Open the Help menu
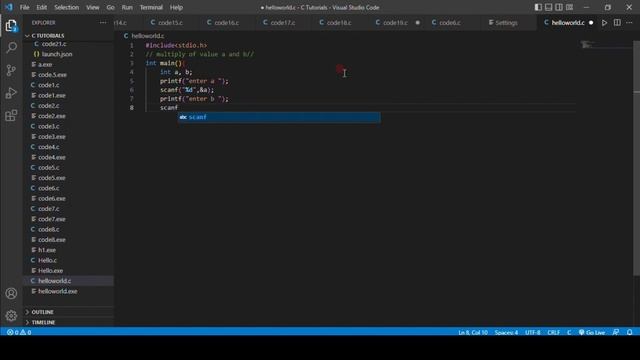The width and height of the screenshot is (640, 360). [176, 7]
